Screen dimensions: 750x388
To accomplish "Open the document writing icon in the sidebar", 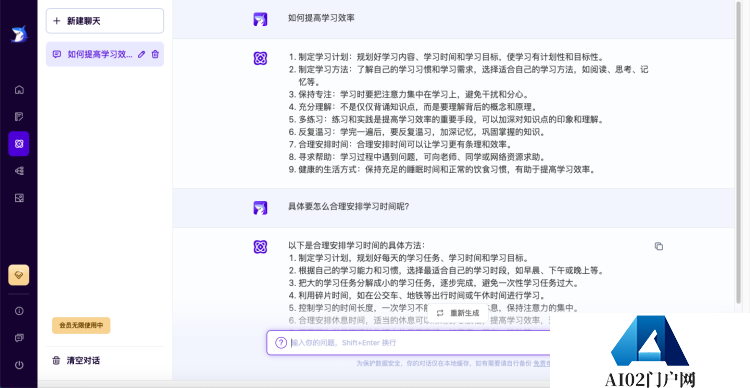I will 19,117.
